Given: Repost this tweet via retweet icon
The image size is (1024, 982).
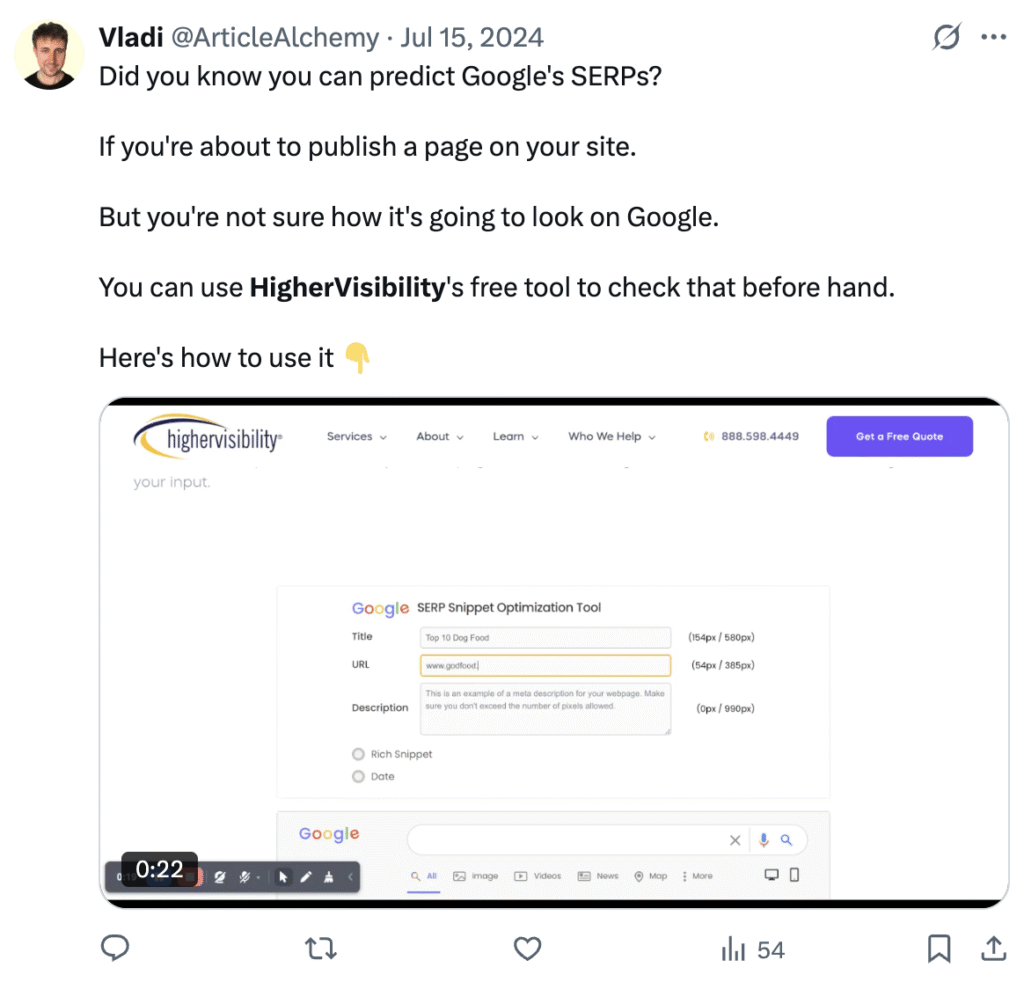Looking at the screenshot, I should 321,948.
